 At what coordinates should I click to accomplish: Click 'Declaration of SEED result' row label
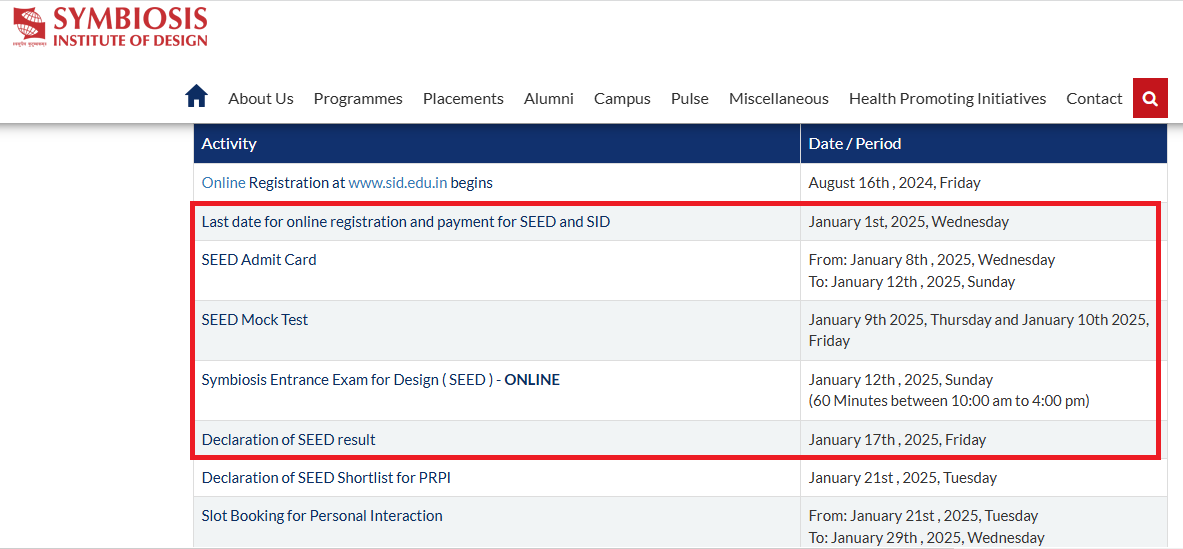pos(288,440)
